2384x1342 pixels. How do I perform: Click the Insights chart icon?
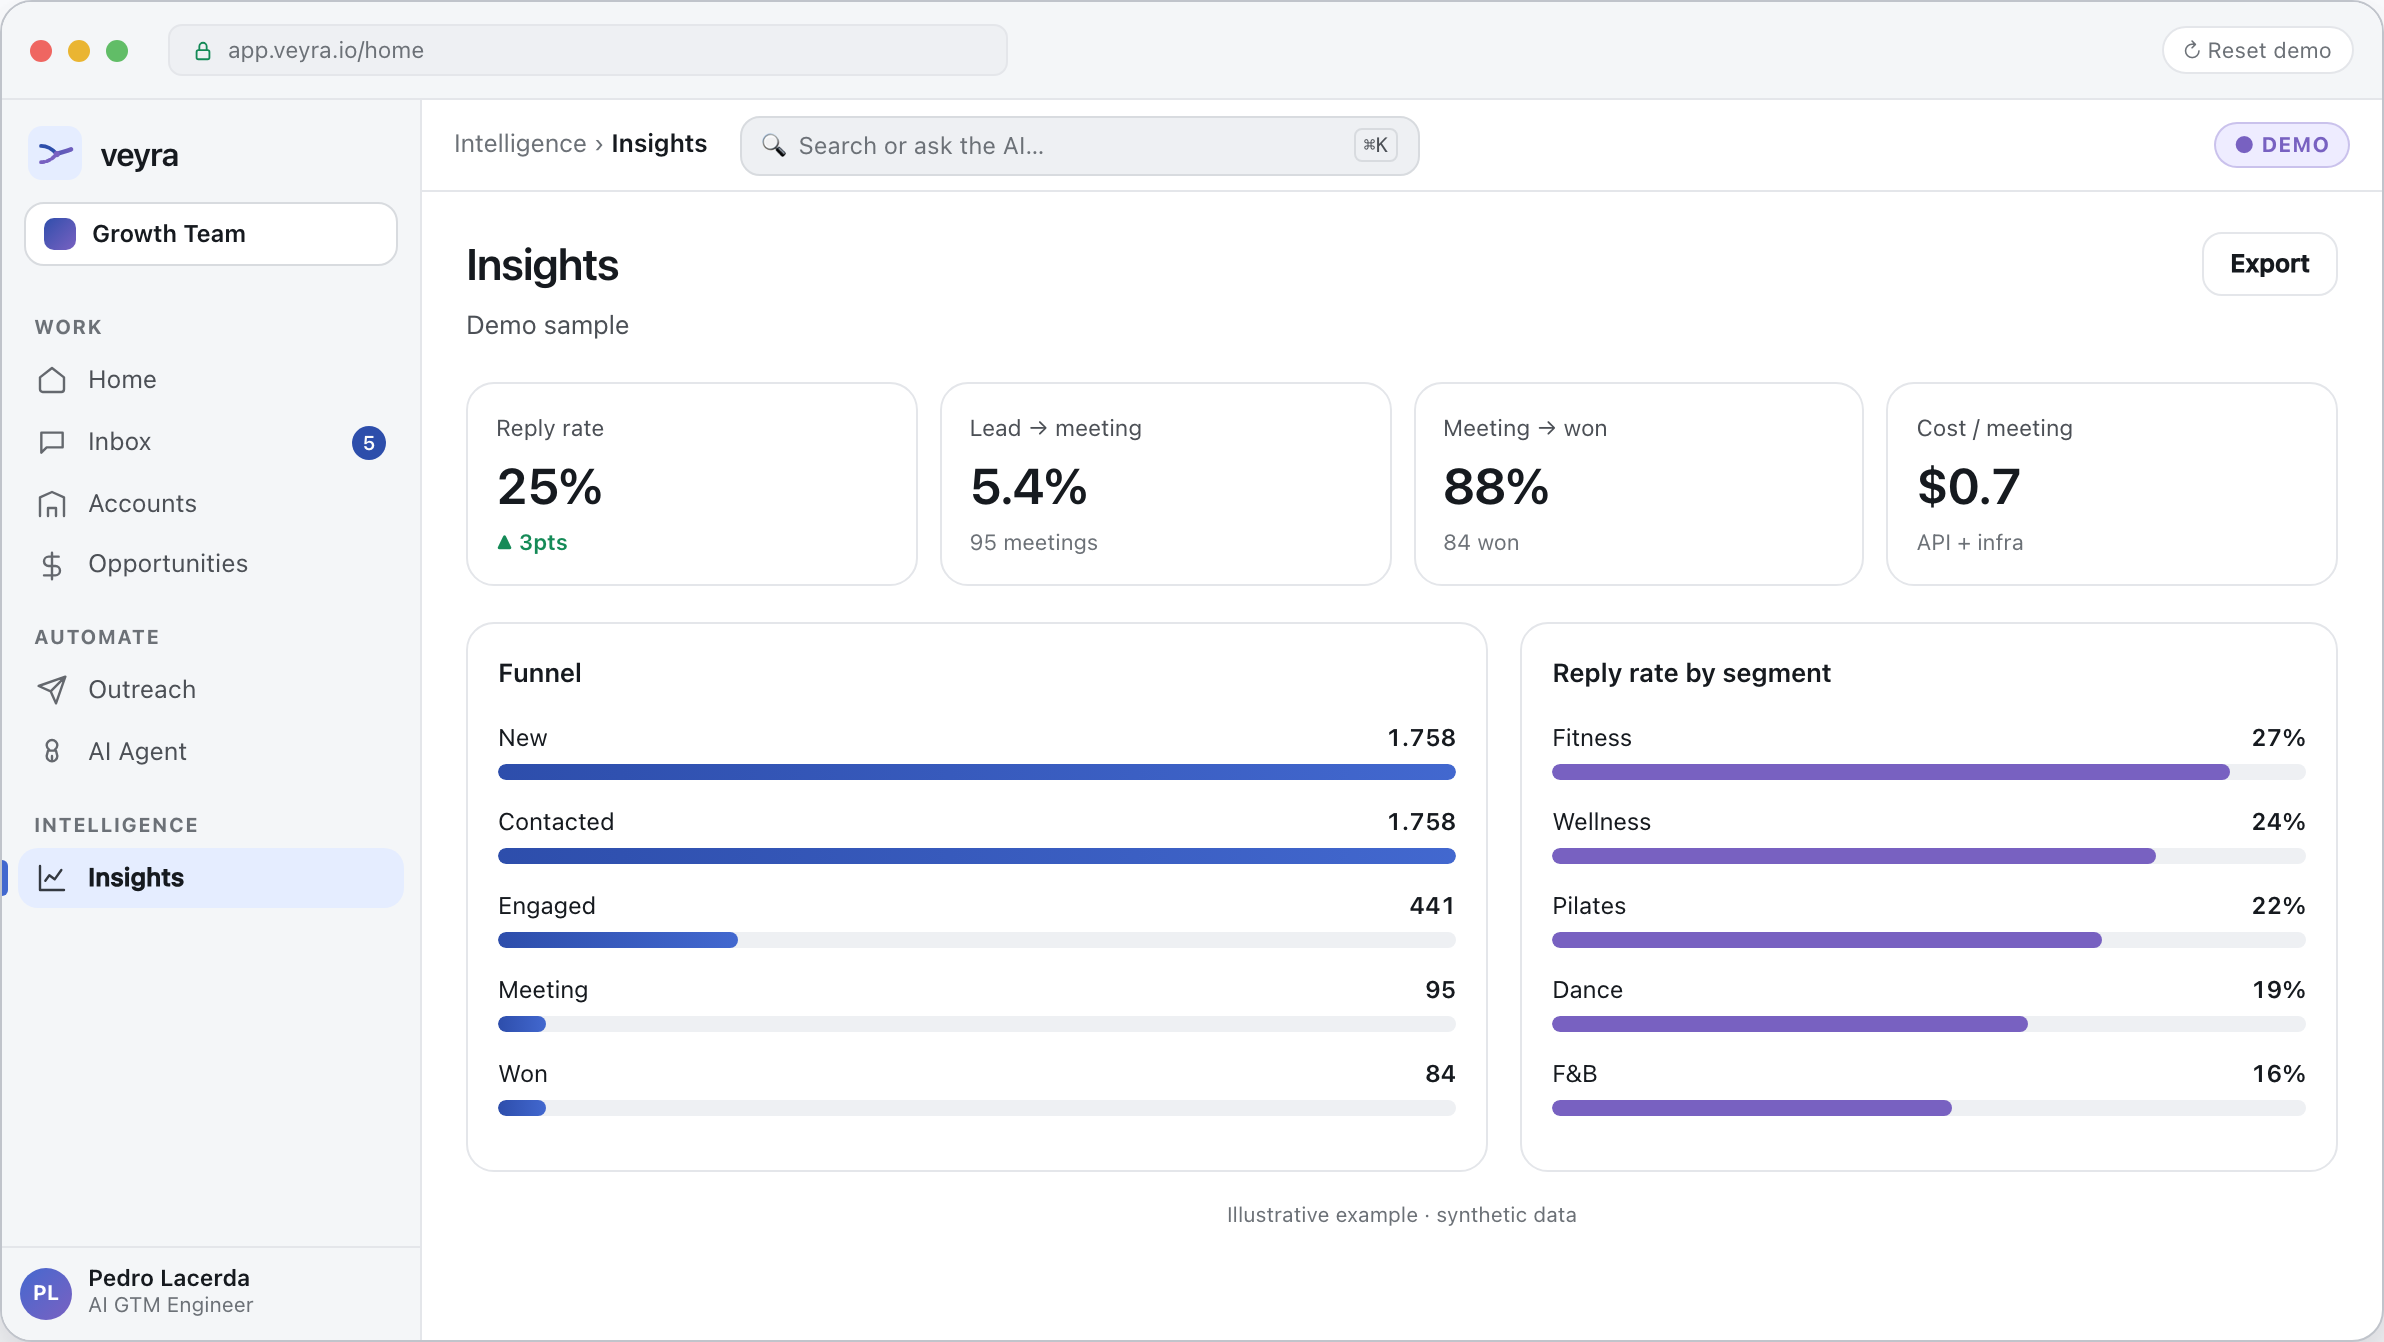click(x=52, y=878)
